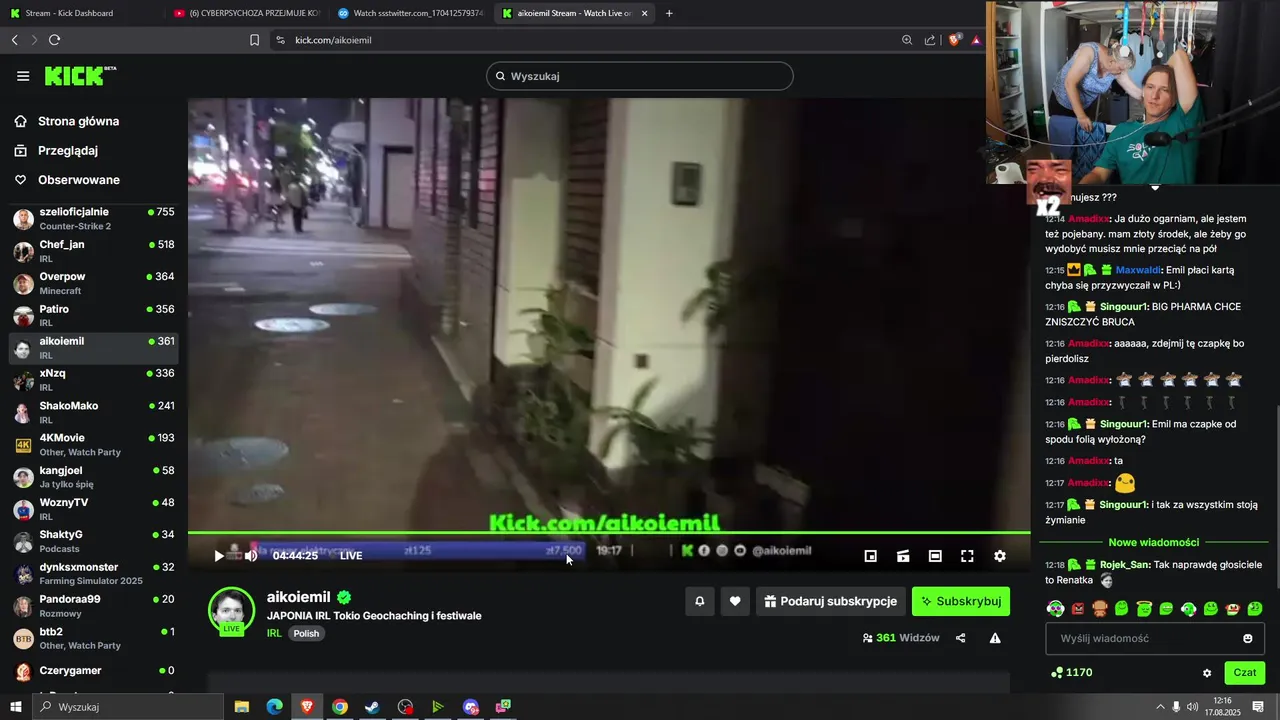Click the Kick logo

(80, 76)
